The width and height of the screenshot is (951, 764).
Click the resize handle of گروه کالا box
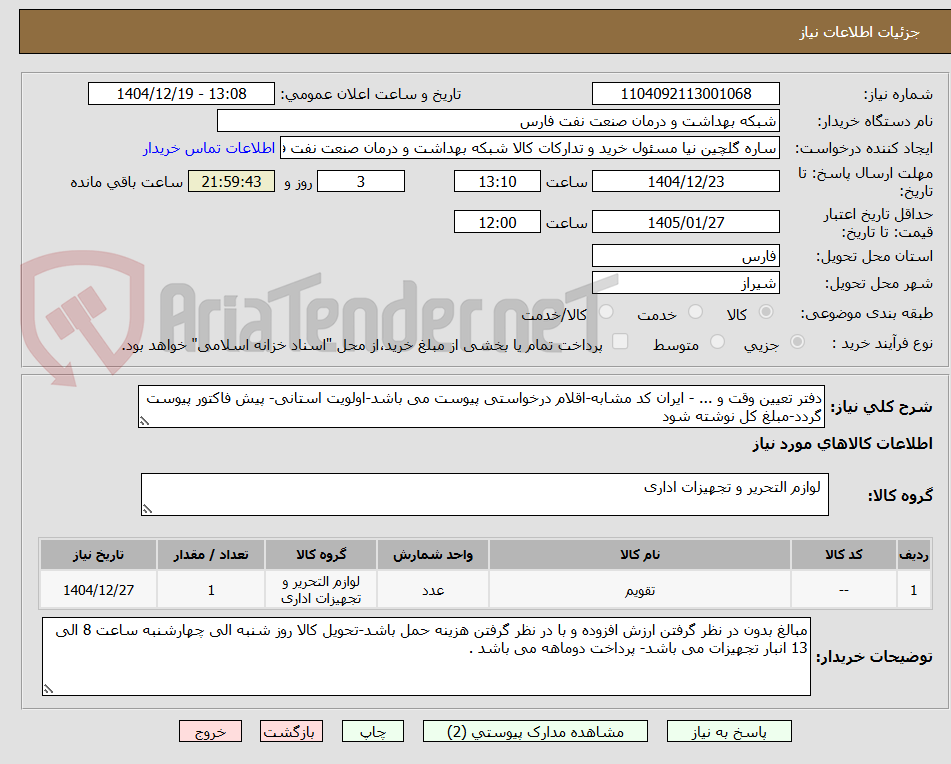click(x=147, y=509)
